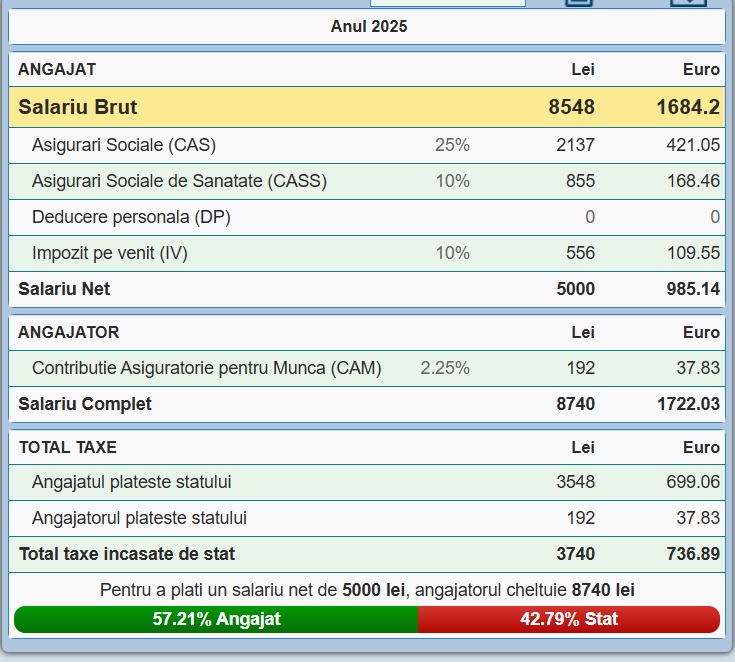
Task: Select the Salariu Net label
Action: (x=64, y=289)
